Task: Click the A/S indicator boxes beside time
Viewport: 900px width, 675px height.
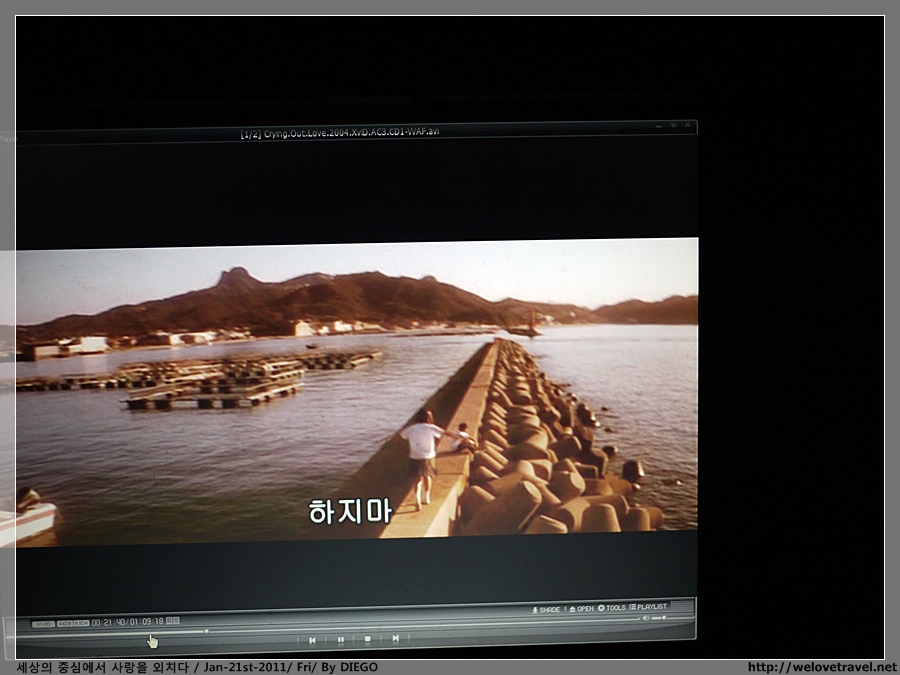Action: 173,620
